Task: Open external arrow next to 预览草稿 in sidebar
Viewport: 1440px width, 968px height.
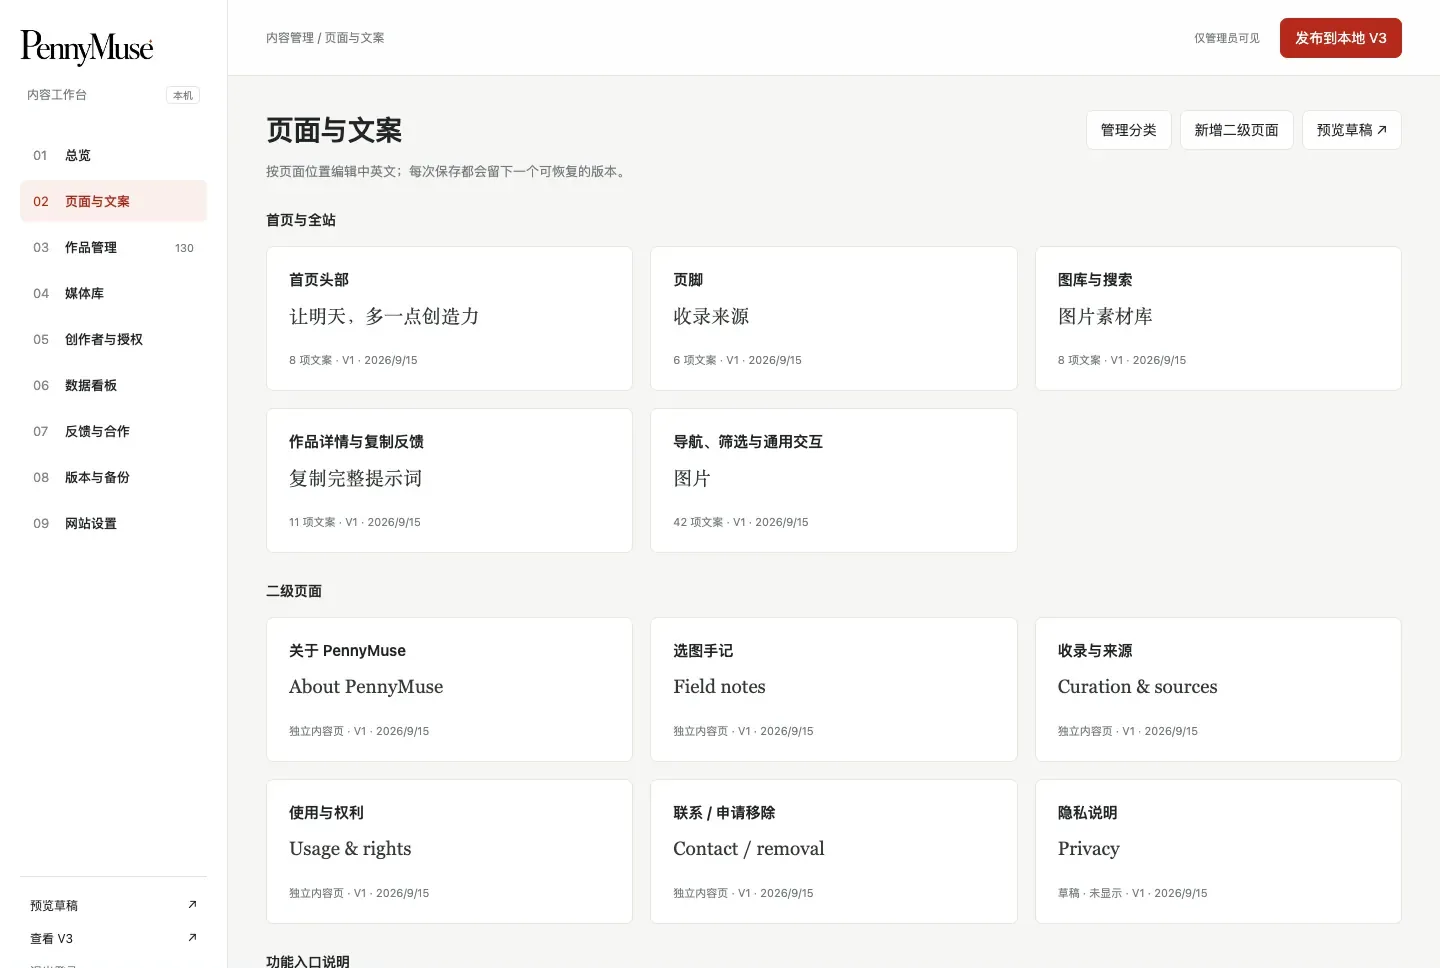Action: [x=192, y=905]
